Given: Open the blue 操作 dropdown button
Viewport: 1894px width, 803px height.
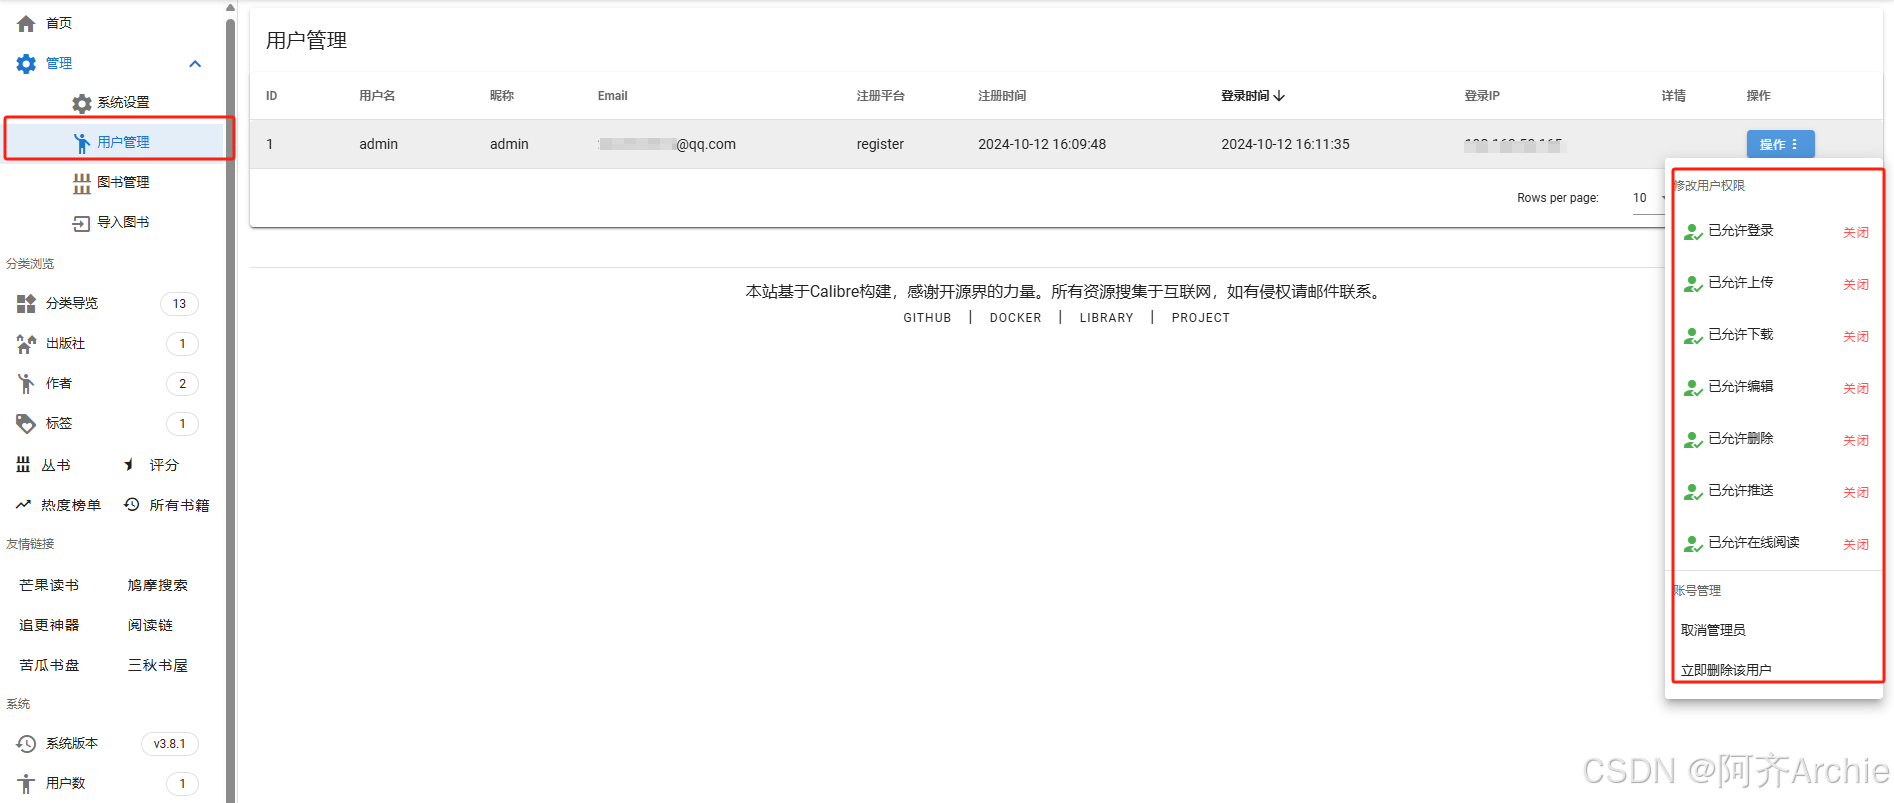Looking at the screenshot, I should pyautogui.click(x=1780, y=144).
